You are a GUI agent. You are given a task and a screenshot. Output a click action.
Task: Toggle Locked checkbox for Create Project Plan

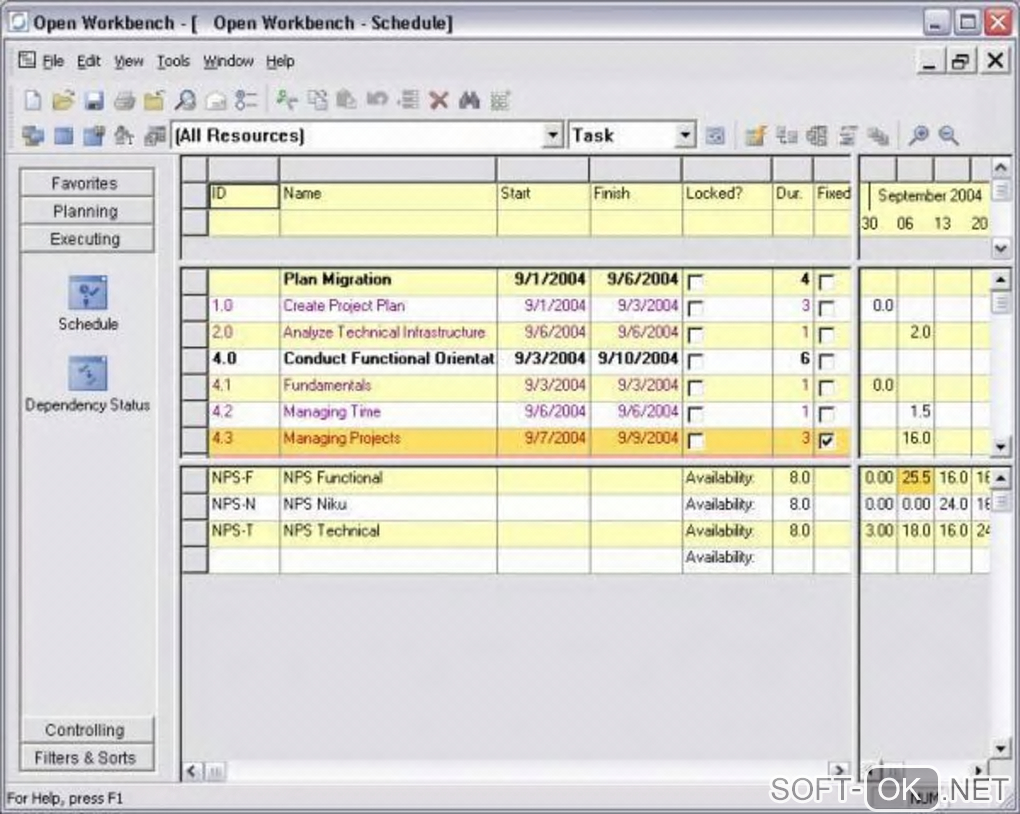pyautogui.click(x=695, y=308)
